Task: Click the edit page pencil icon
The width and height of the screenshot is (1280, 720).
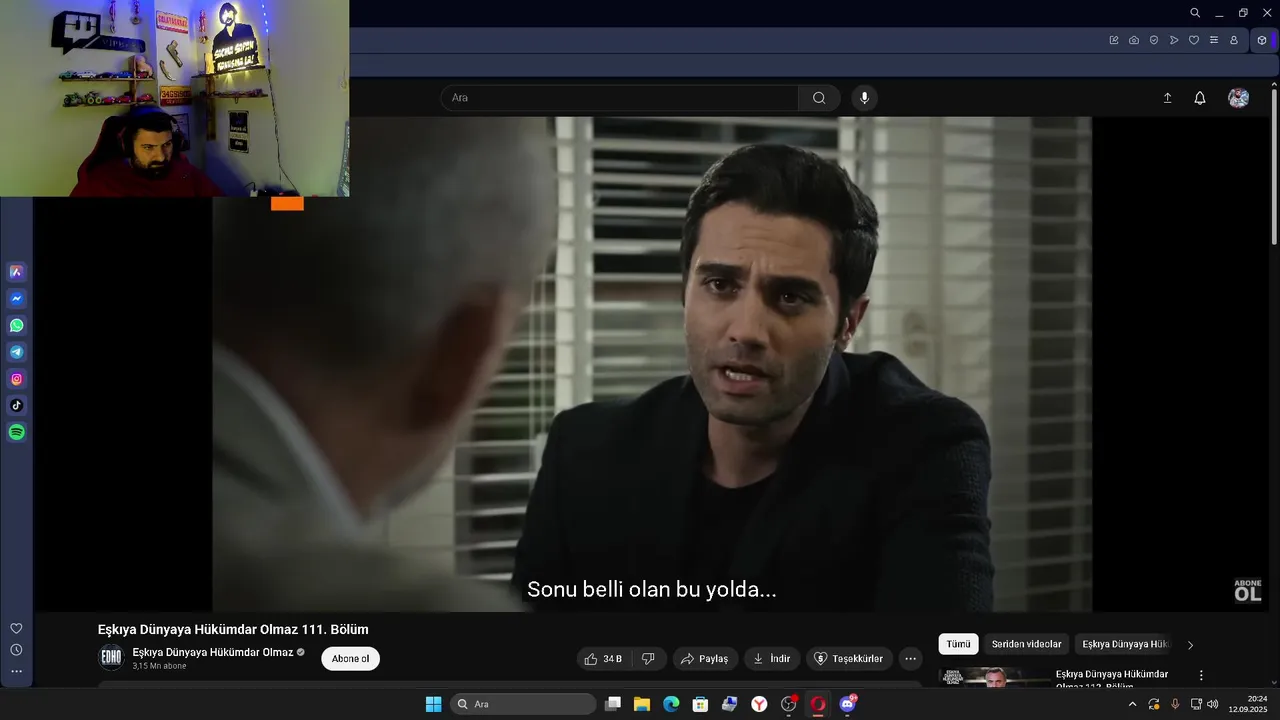Action: 1114,40
